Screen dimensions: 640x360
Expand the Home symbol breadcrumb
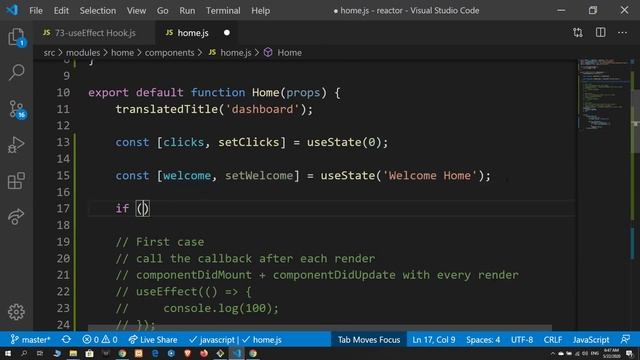point(283,53)
